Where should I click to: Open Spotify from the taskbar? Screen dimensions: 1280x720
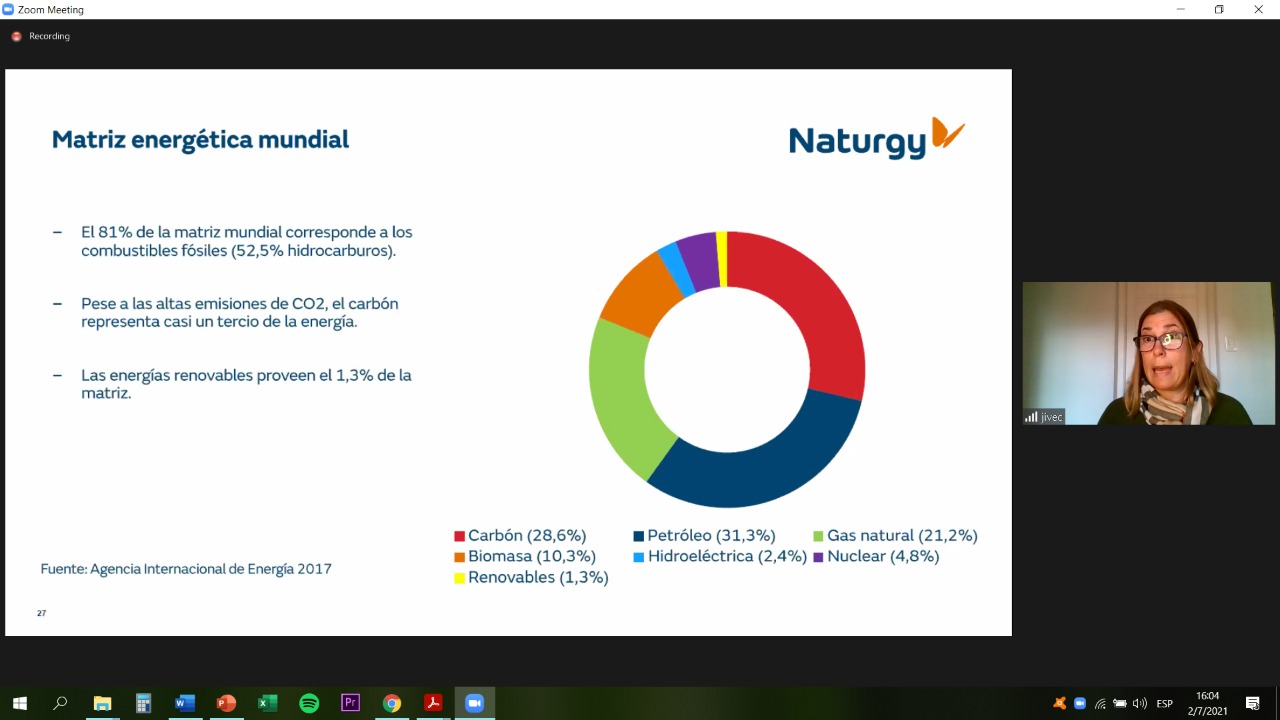pyautogui.click(x=309, y=703)
